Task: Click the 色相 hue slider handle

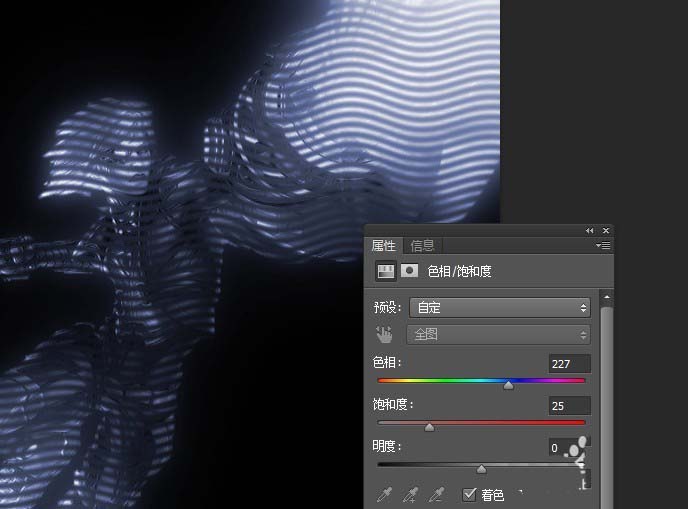Action: tap(508, 385)
